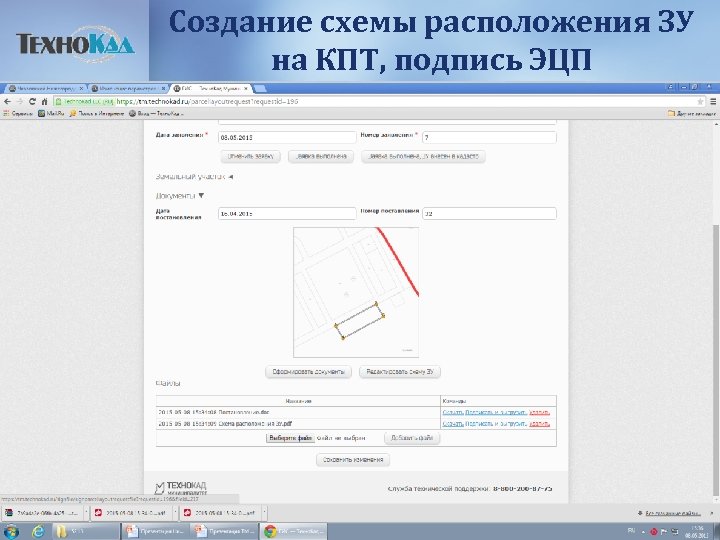Open the browser home page icon
This screenshot has width=720, height=540.
tap(45, 101)
